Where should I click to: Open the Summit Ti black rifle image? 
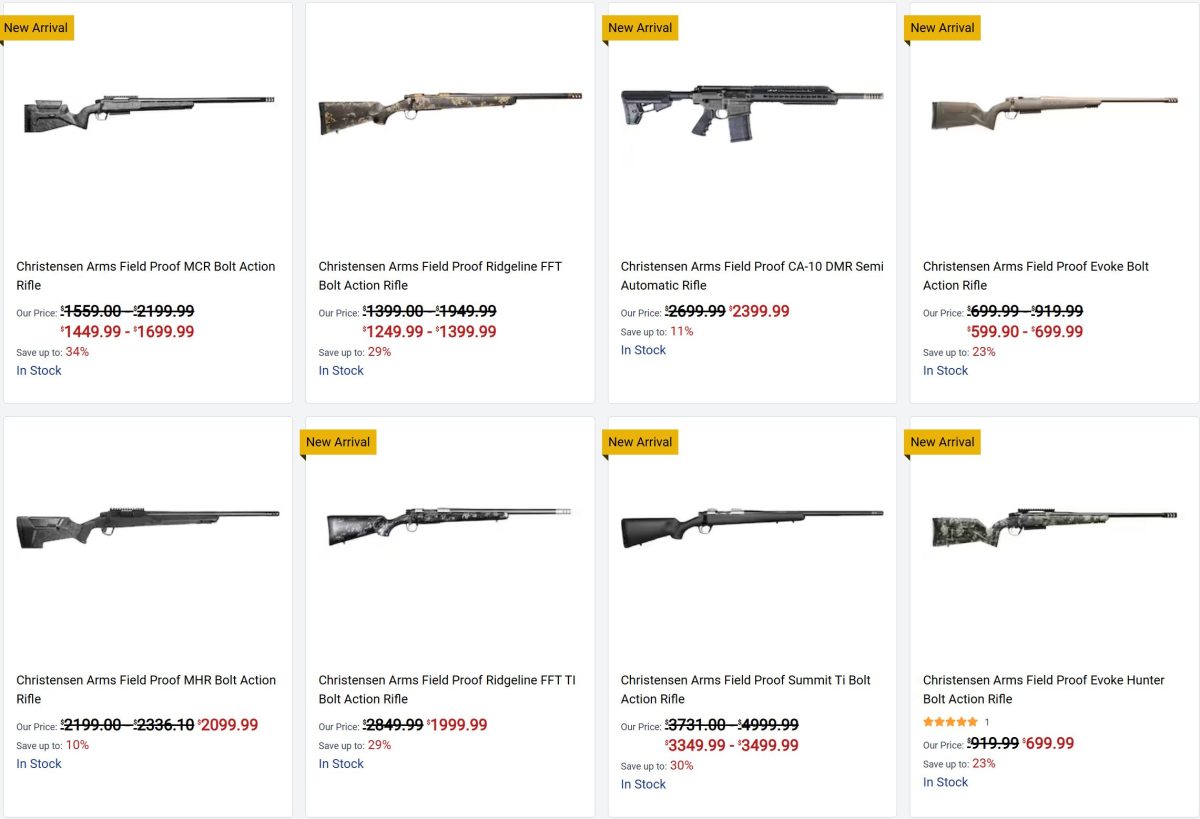coord(751,526)
